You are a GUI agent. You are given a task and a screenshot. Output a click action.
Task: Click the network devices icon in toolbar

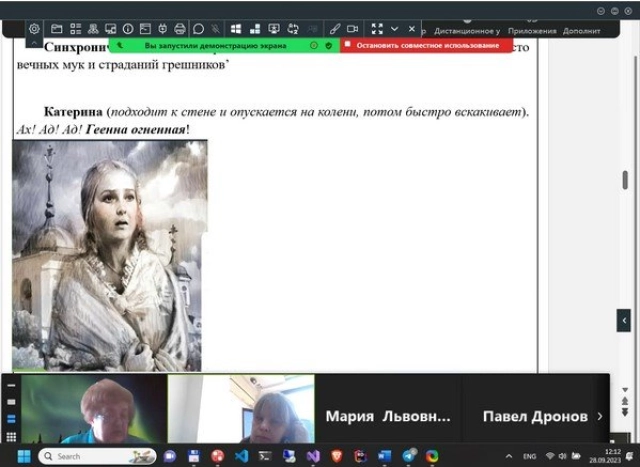click(93, 29)
